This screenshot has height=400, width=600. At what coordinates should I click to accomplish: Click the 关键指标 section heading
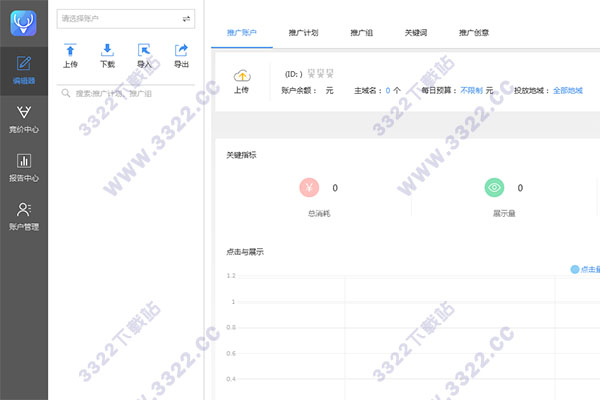tap(241, 155)
